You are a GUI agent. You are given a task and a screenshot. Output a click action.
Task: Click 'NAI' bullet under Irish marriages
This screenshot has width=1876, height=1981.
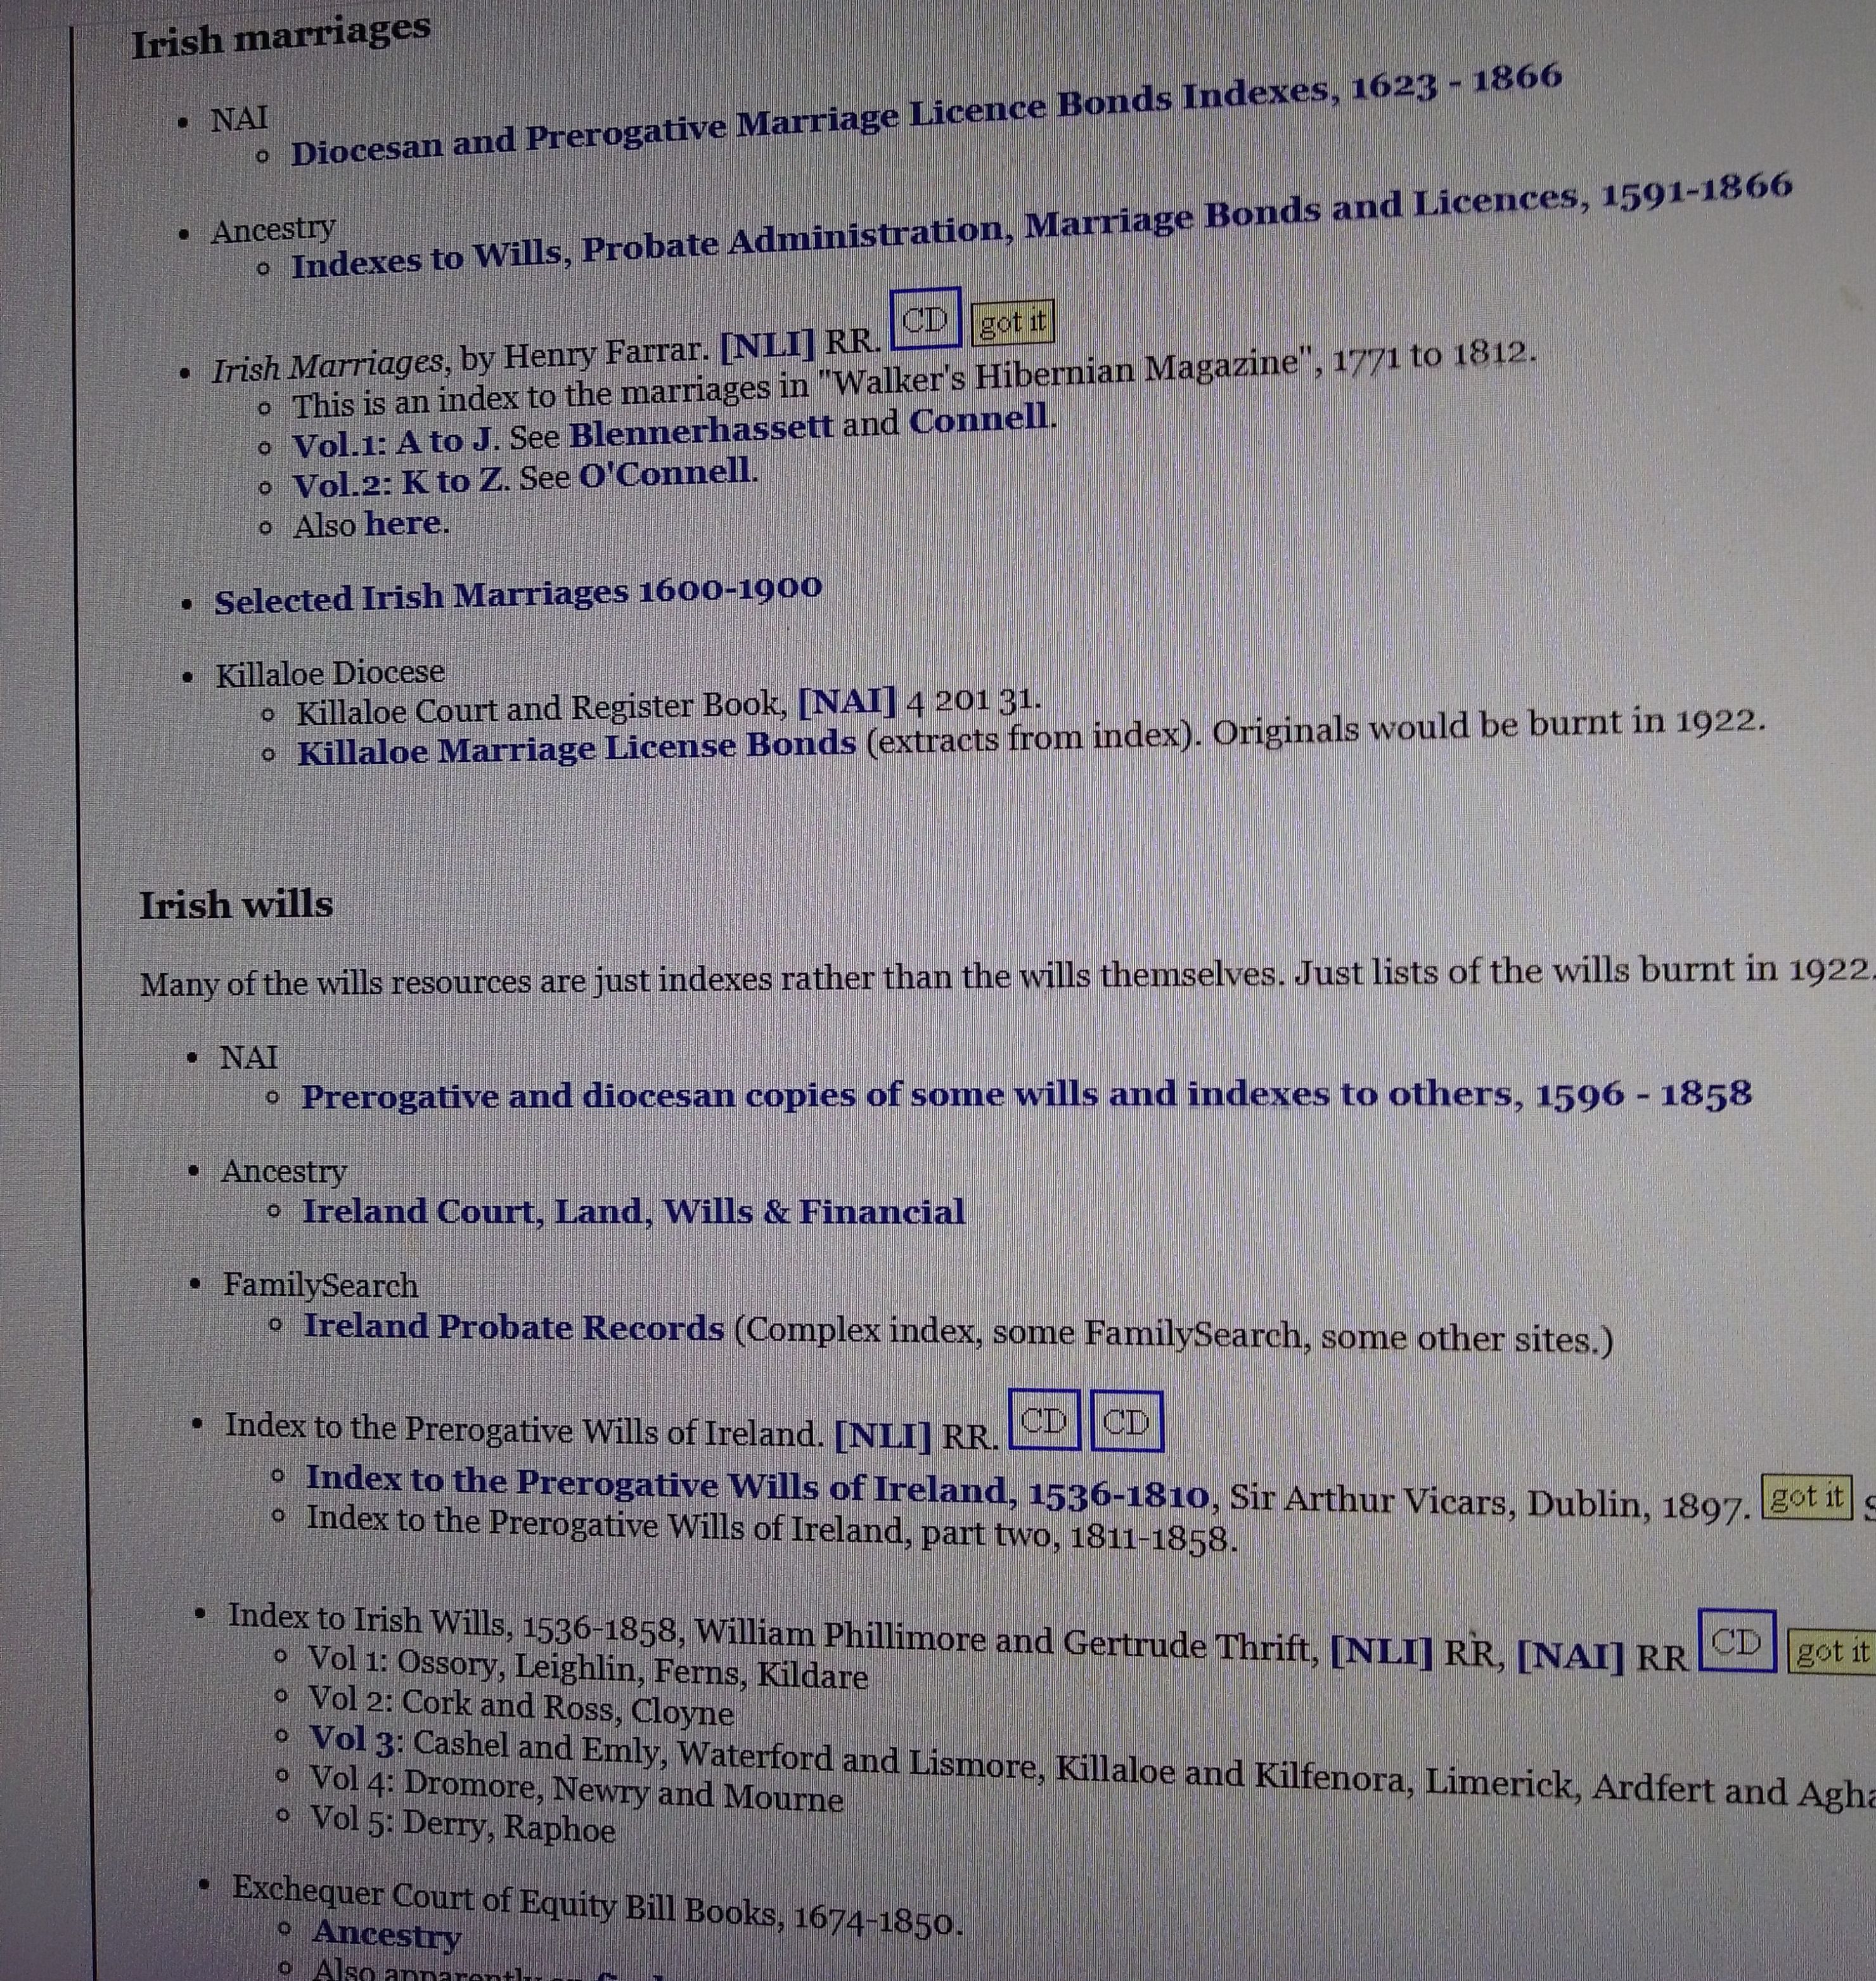239,119
